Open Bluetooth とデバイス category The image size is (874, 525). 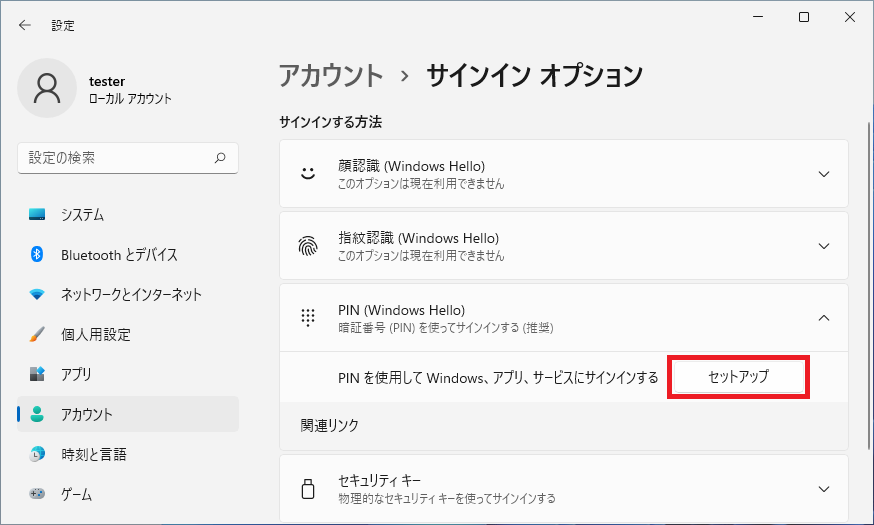pos(128,255)
